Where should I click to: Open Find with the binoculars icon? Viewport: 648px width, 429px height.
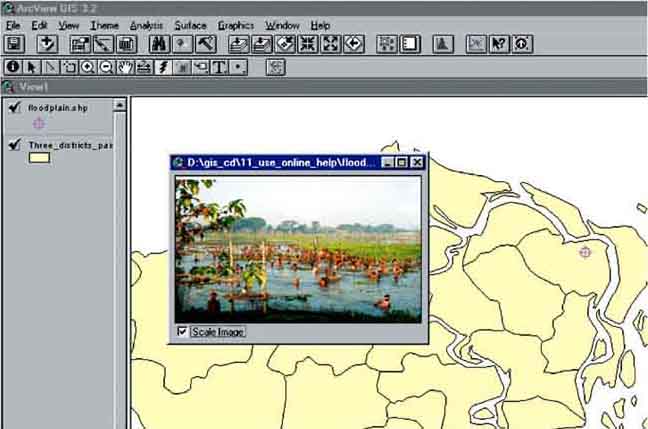pyautogui.click(x=158, y=44)
